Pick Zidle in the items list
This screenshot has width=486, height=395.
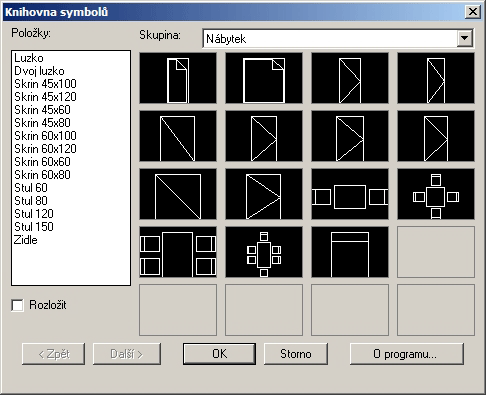coord(26,240)
